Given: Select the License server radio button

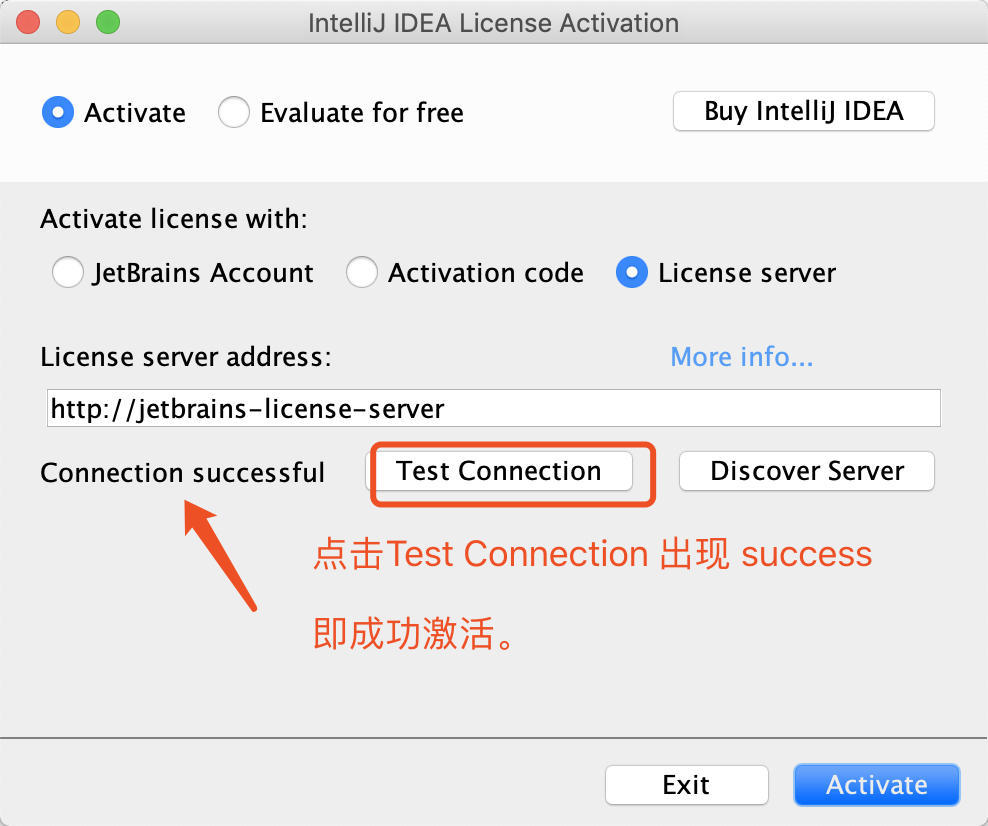Looking at the screenshot, I should coord(632,272).
